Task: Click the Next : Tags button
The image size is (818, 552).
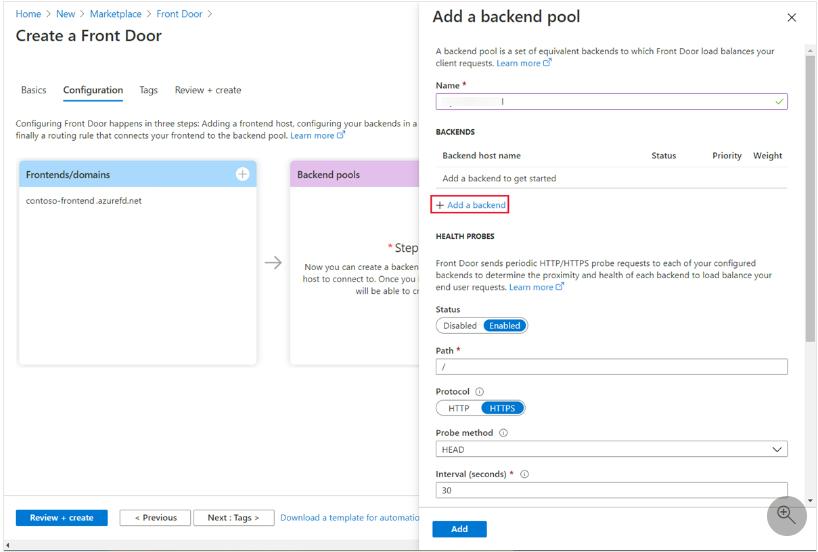Action: point(232,518)
